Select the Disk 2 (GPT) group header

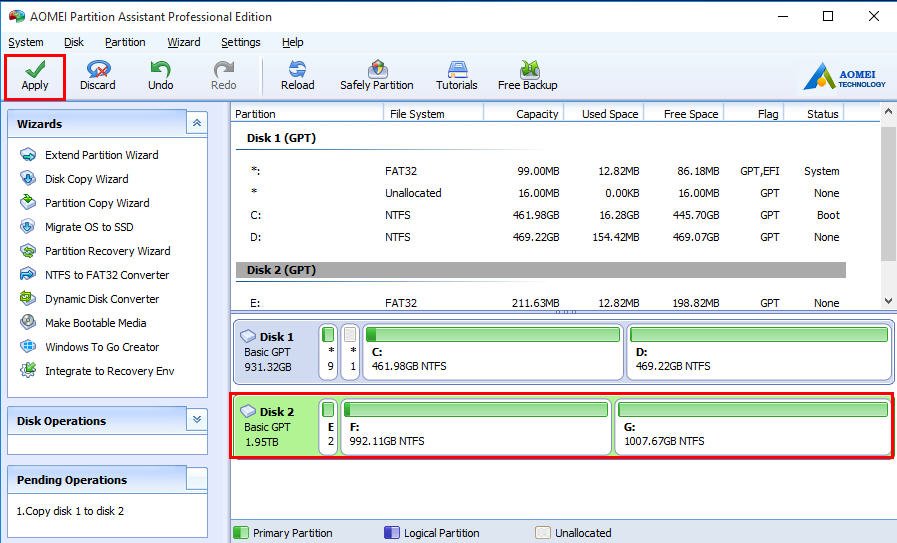click(541, 270)
